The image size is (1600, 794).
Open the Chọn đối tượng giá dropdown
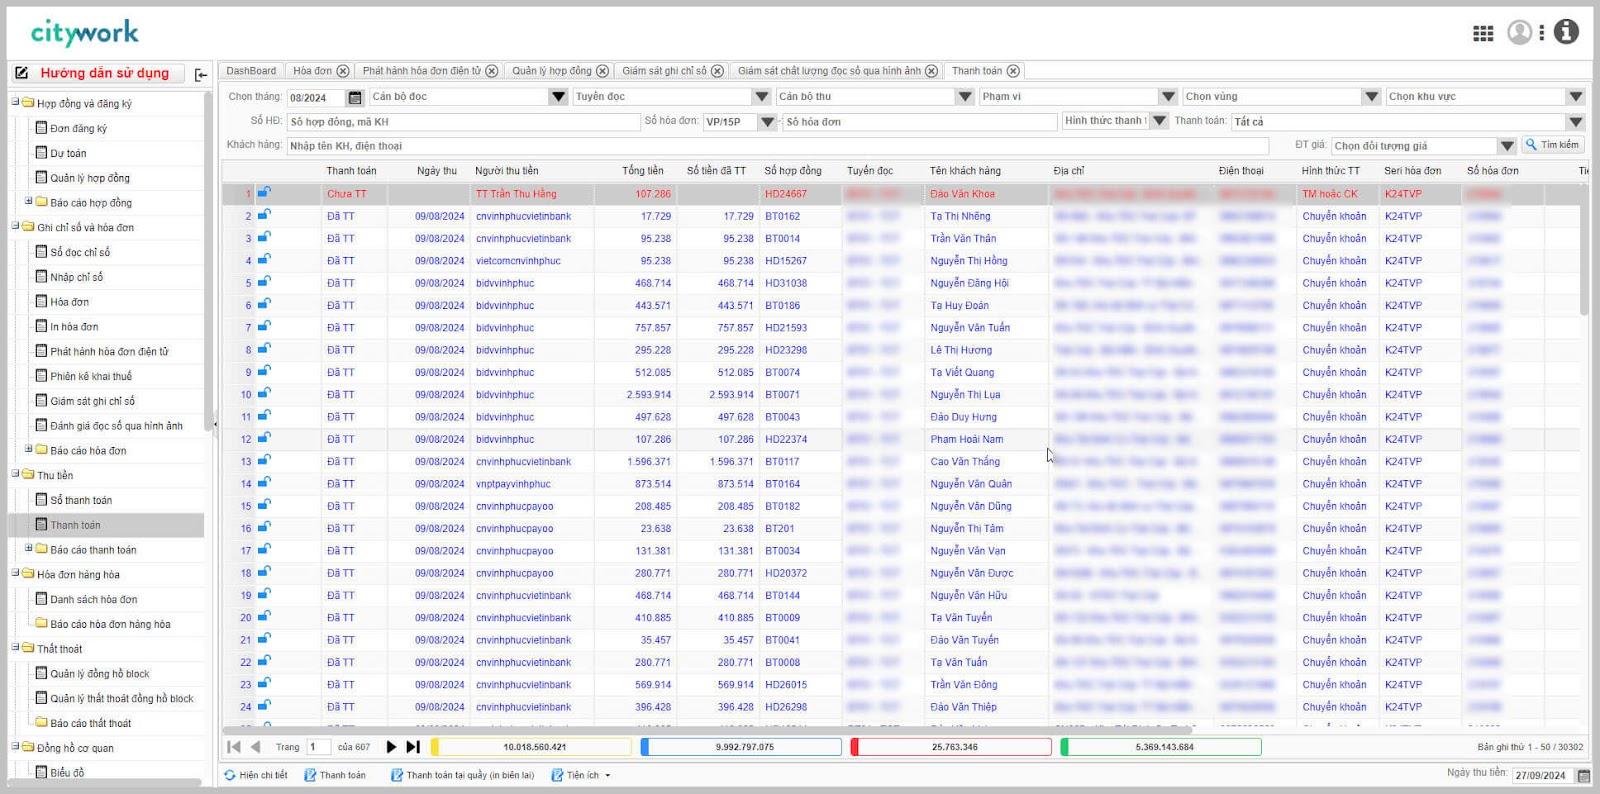tap(1507, 146)
